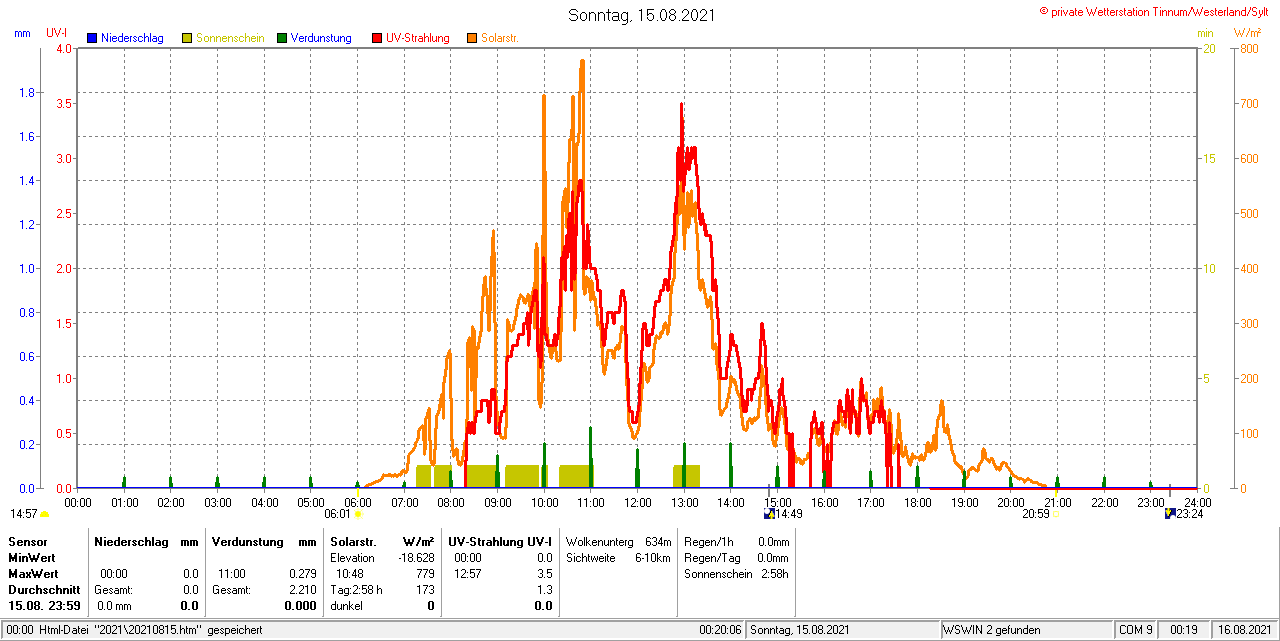Click the orange W/m² axis unit label
Screen dimensions: 1280x641
1248,33
